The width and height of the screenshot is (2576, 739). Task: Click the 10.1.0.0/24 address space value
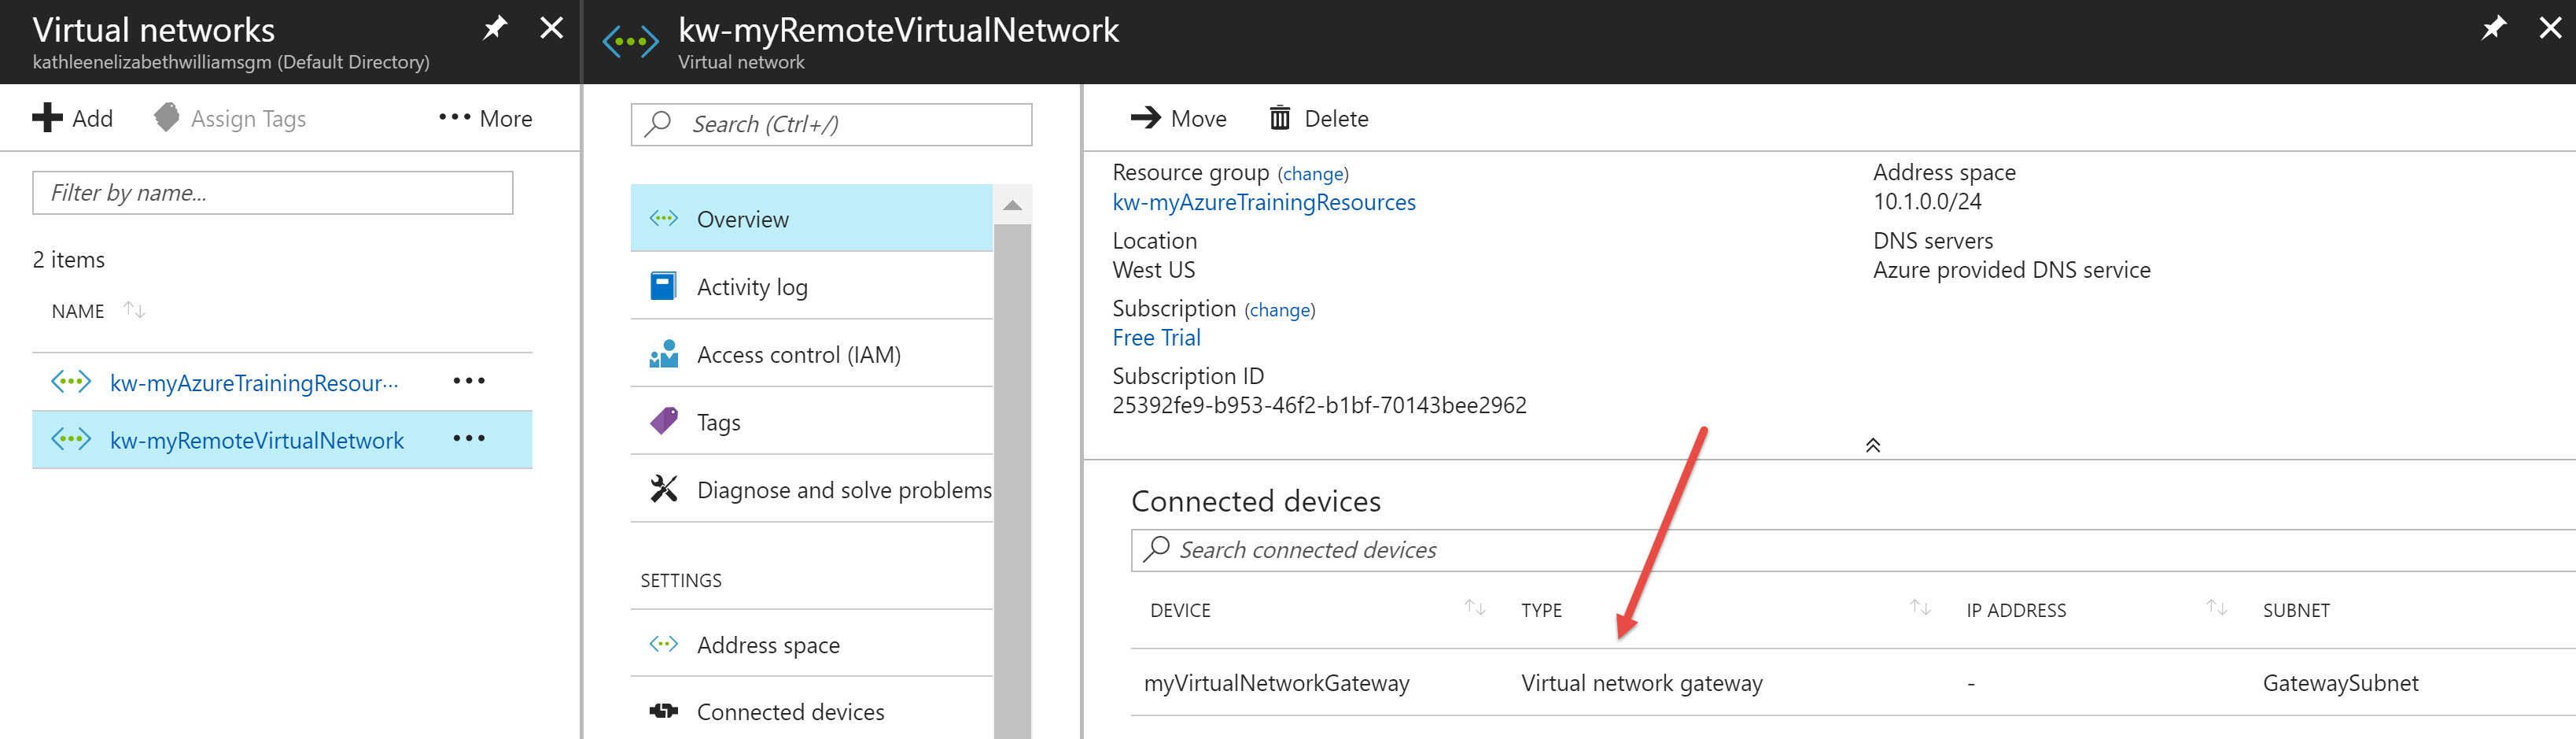click(1927, 201)
